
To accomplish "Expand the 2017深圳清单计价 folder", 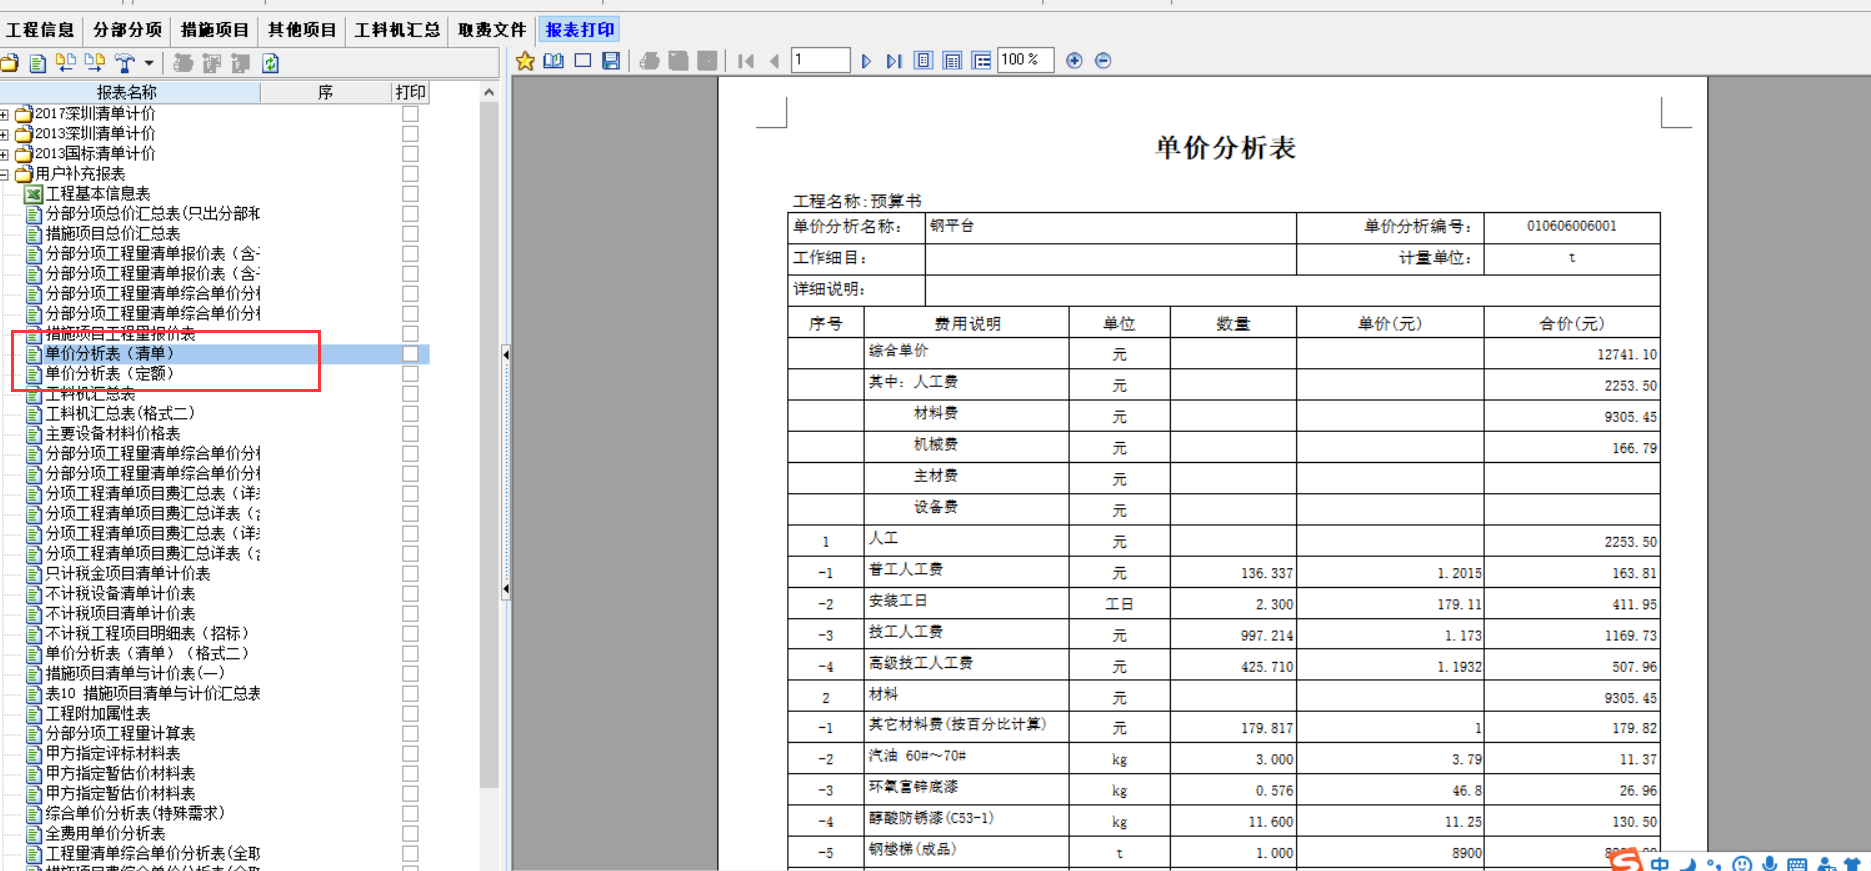I will click(5, 114).
